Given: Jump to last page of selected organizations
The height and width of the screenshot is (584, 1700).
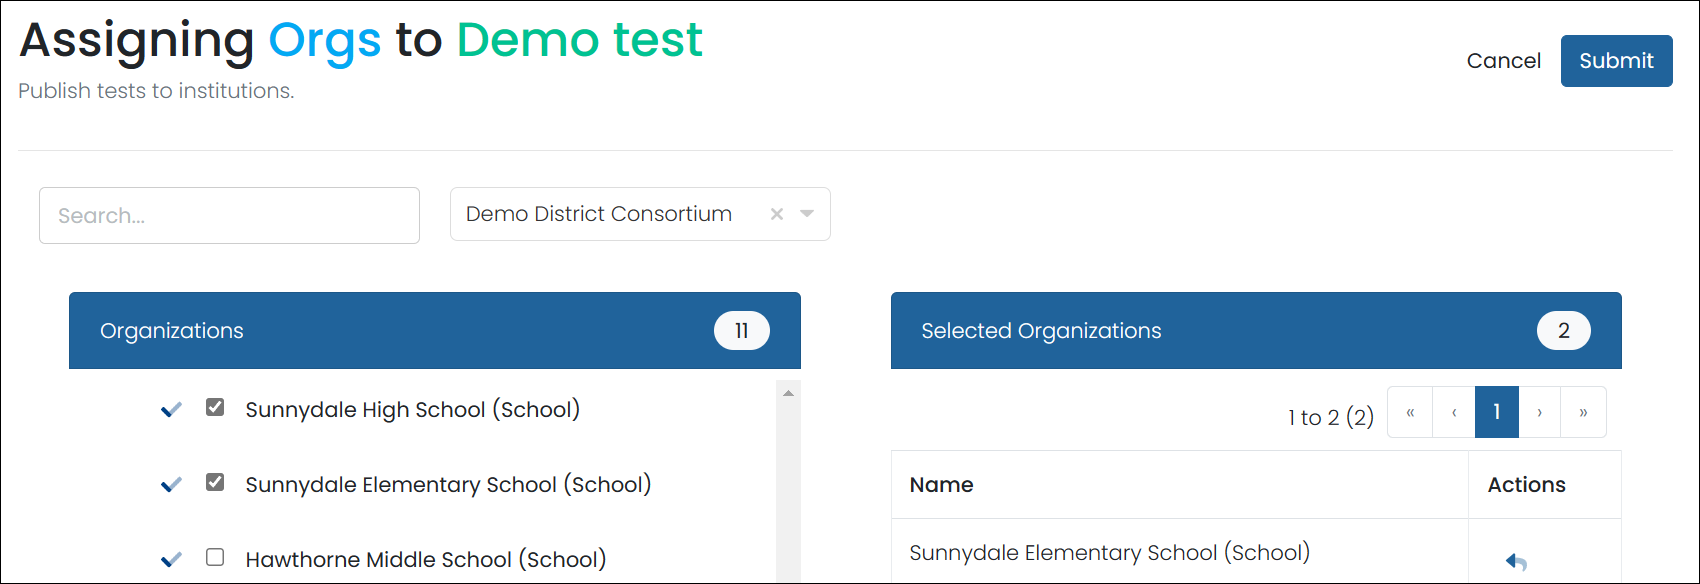Looking at the screenshot, I should (x=1583, y=412).
